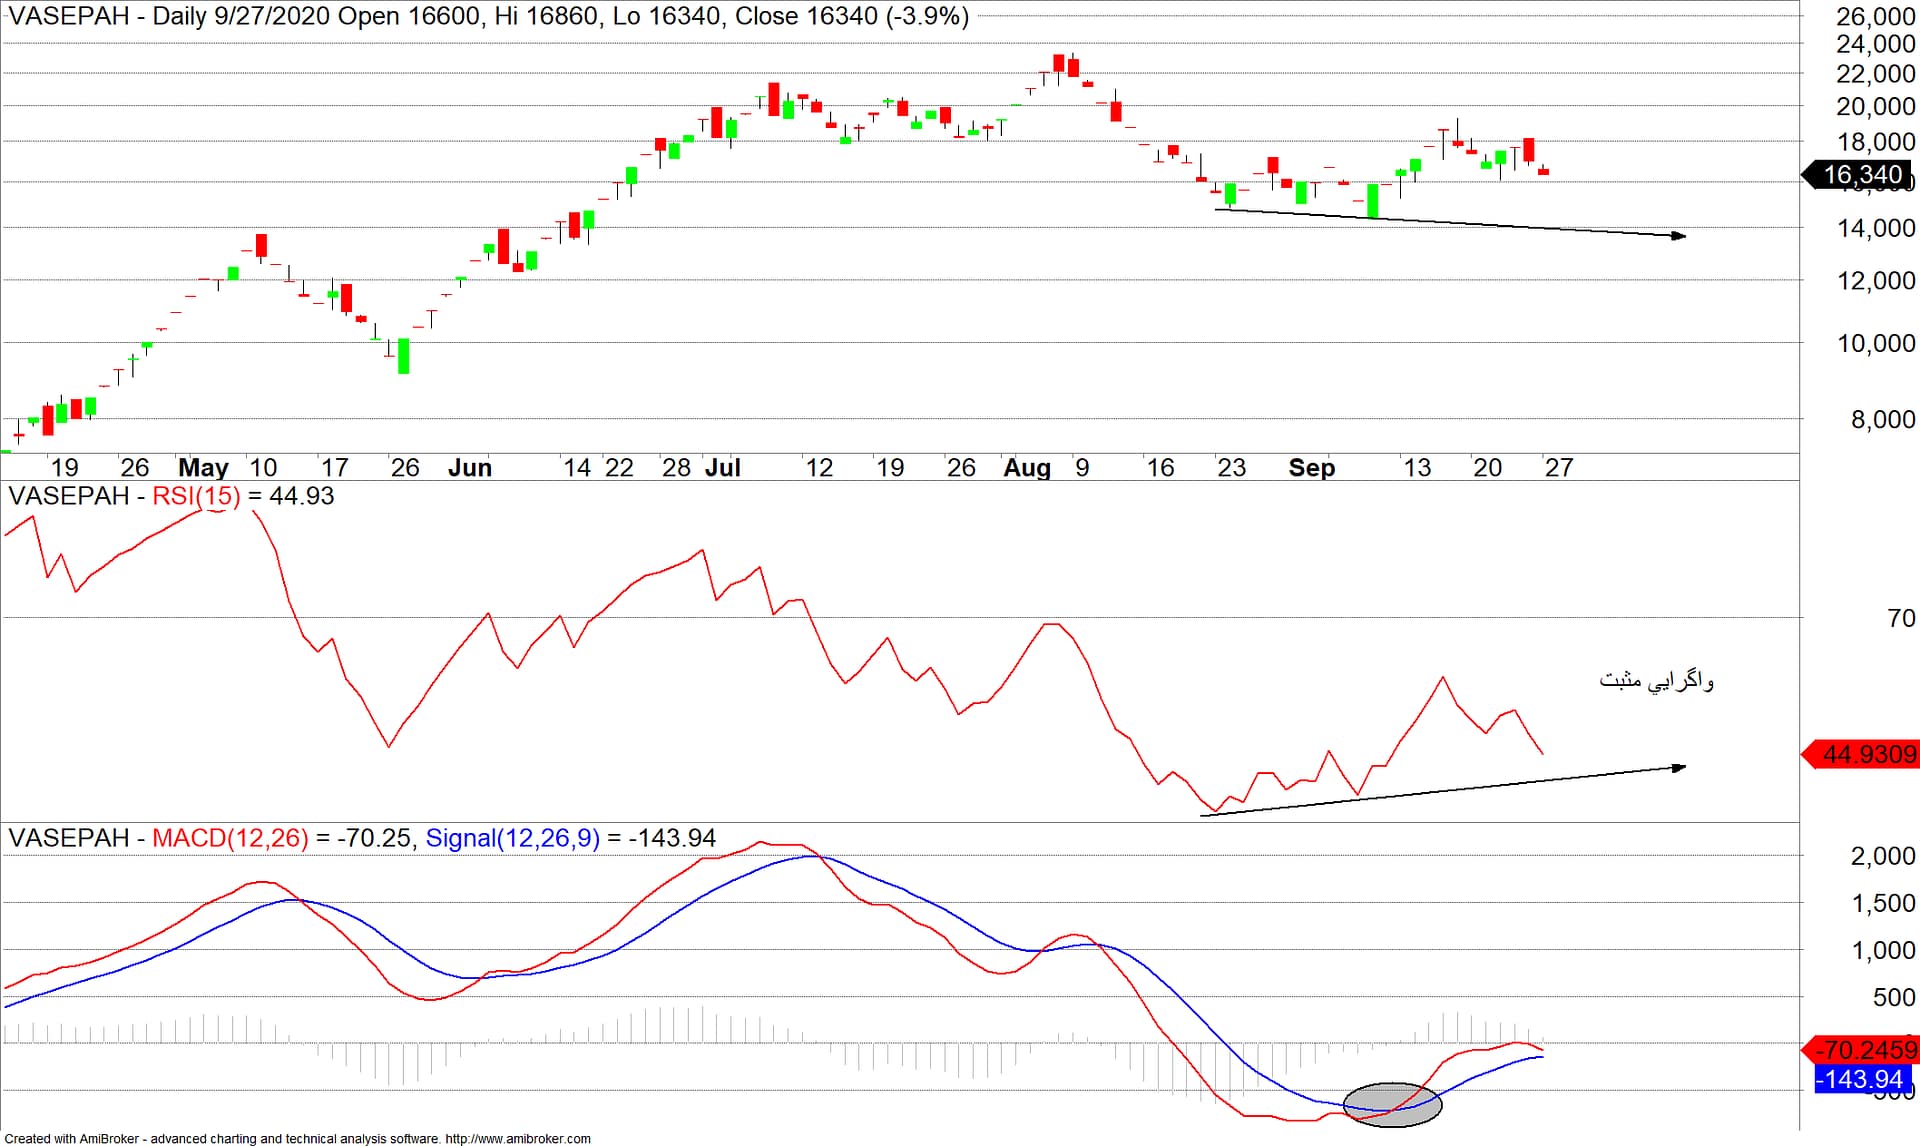Click the http://www.amibroker.com URL in the footer
The height and width of the screenshot is (1146, 1920).
[x=518, y=1139]
